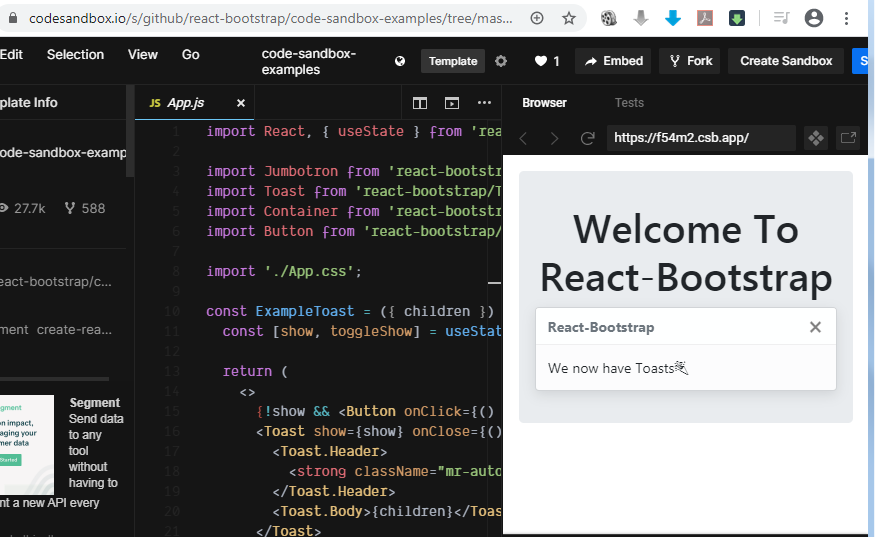Screen dimensions: 875x537
Task: Open the Go menu
Action: pyautogui.click(x=190, y=55)
